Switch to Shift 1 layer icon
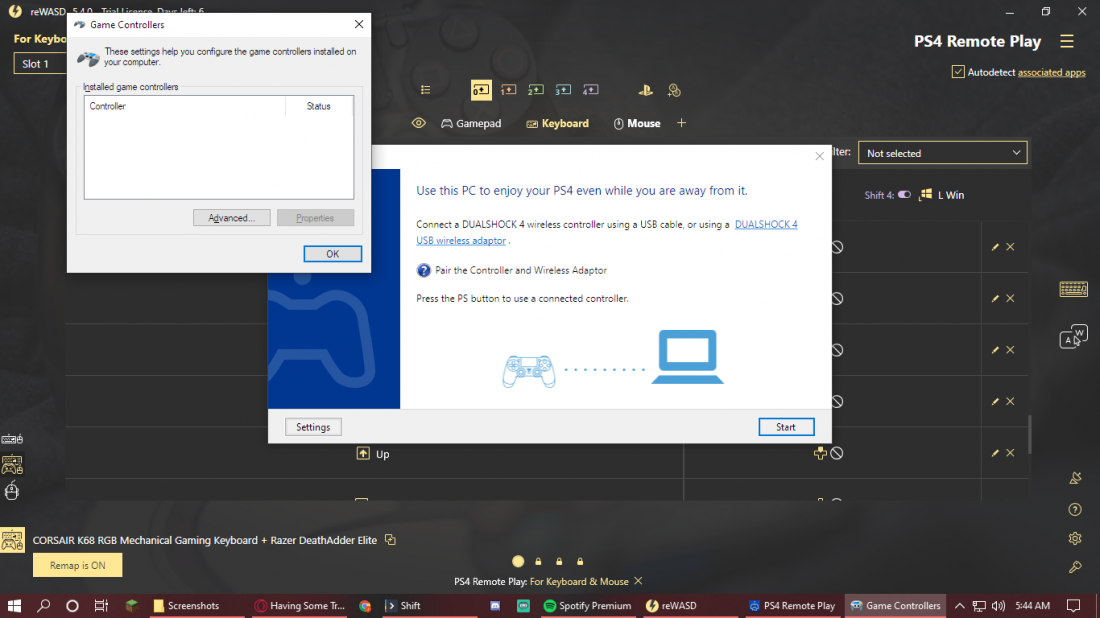 point(509,90)
